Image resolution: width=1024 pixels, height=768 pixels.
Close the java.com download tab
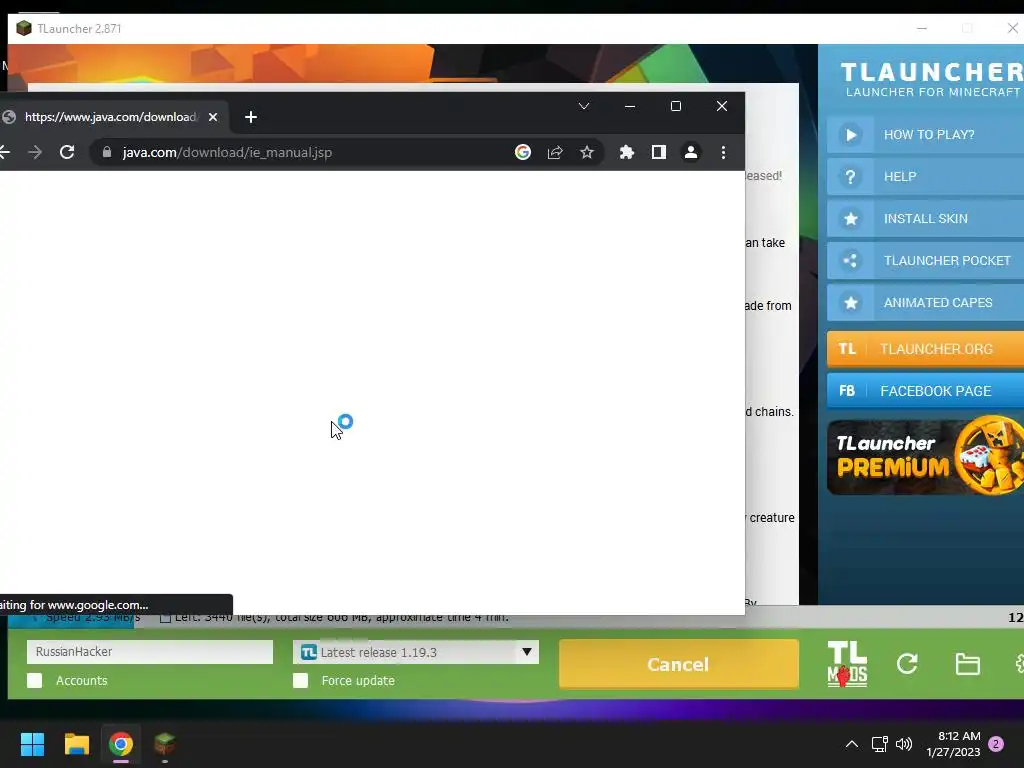(213, 117)
